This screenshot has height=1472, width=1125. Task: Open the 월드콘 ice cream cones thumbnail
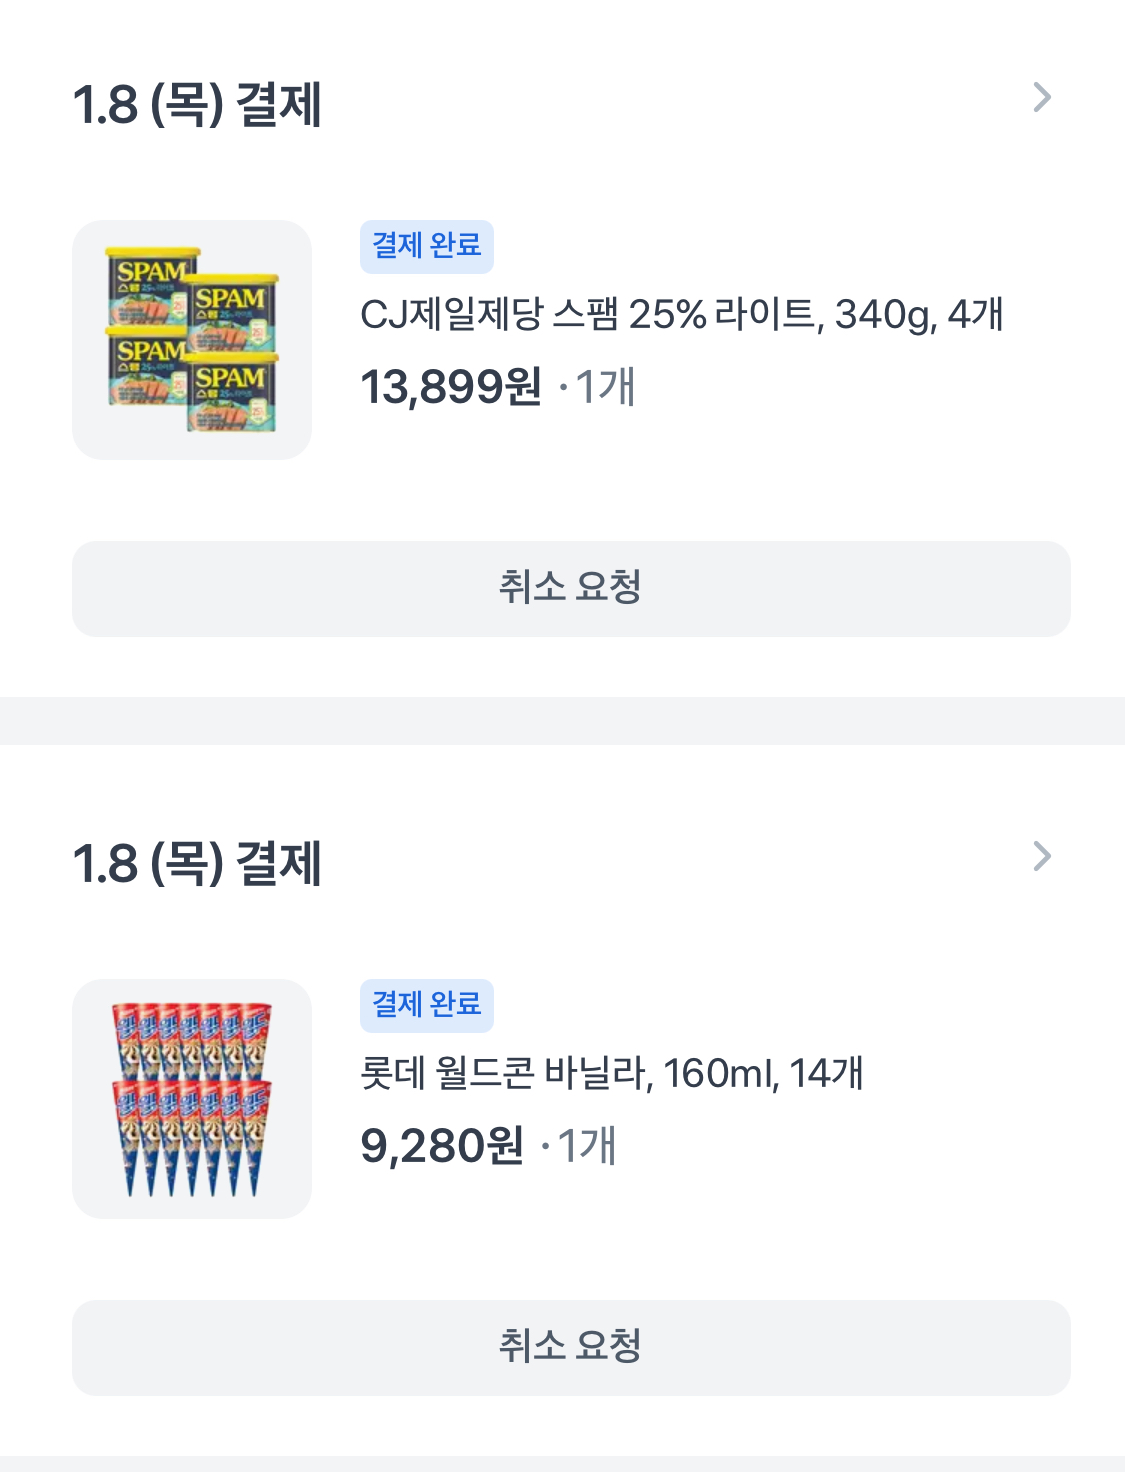(192, 1099)
